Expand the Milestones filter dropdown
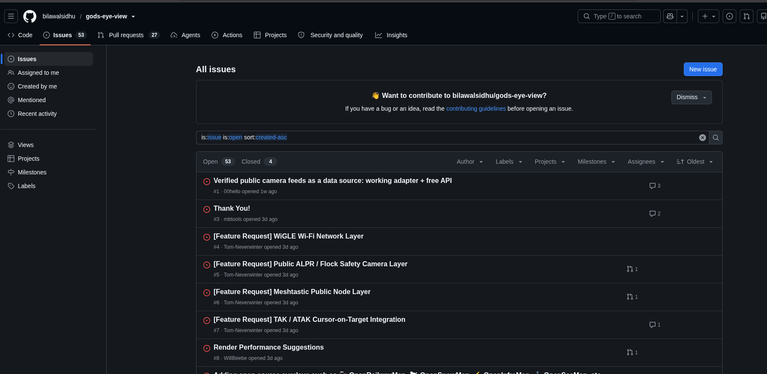The height and width of the screenshot is (374, 767). 596,161
